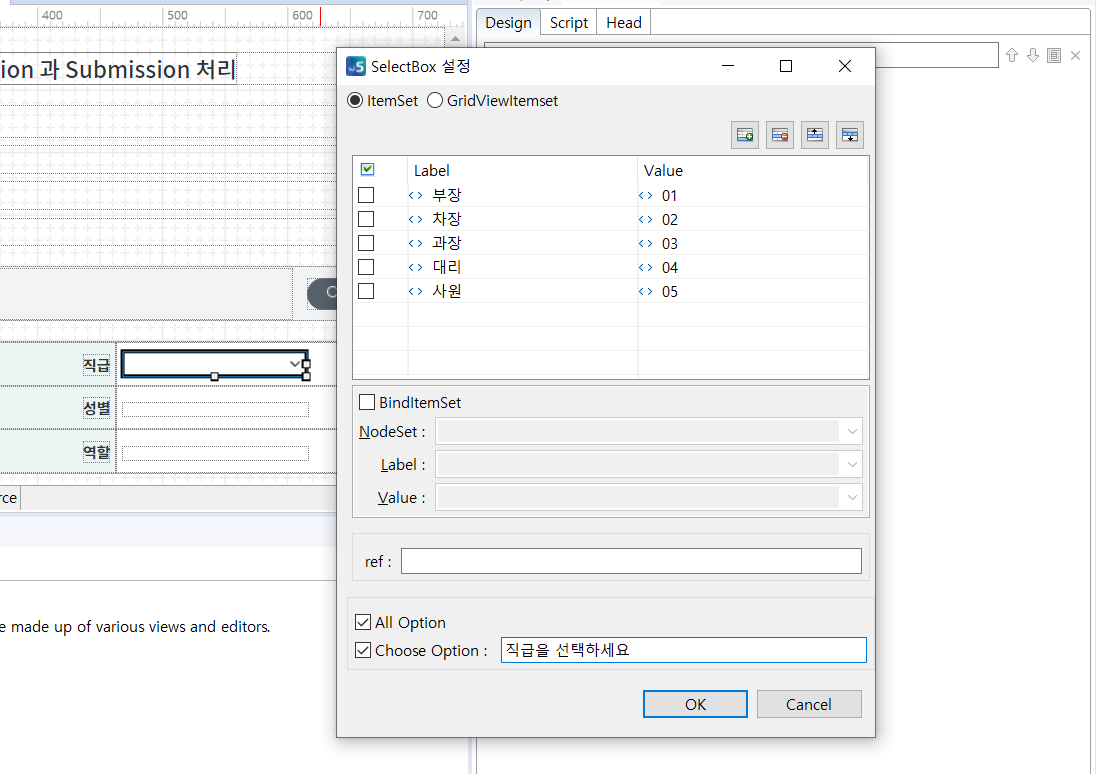1096x774 pixels.
Task: Click the code brackets icon beside label 대리
Action: pos(415,267)
